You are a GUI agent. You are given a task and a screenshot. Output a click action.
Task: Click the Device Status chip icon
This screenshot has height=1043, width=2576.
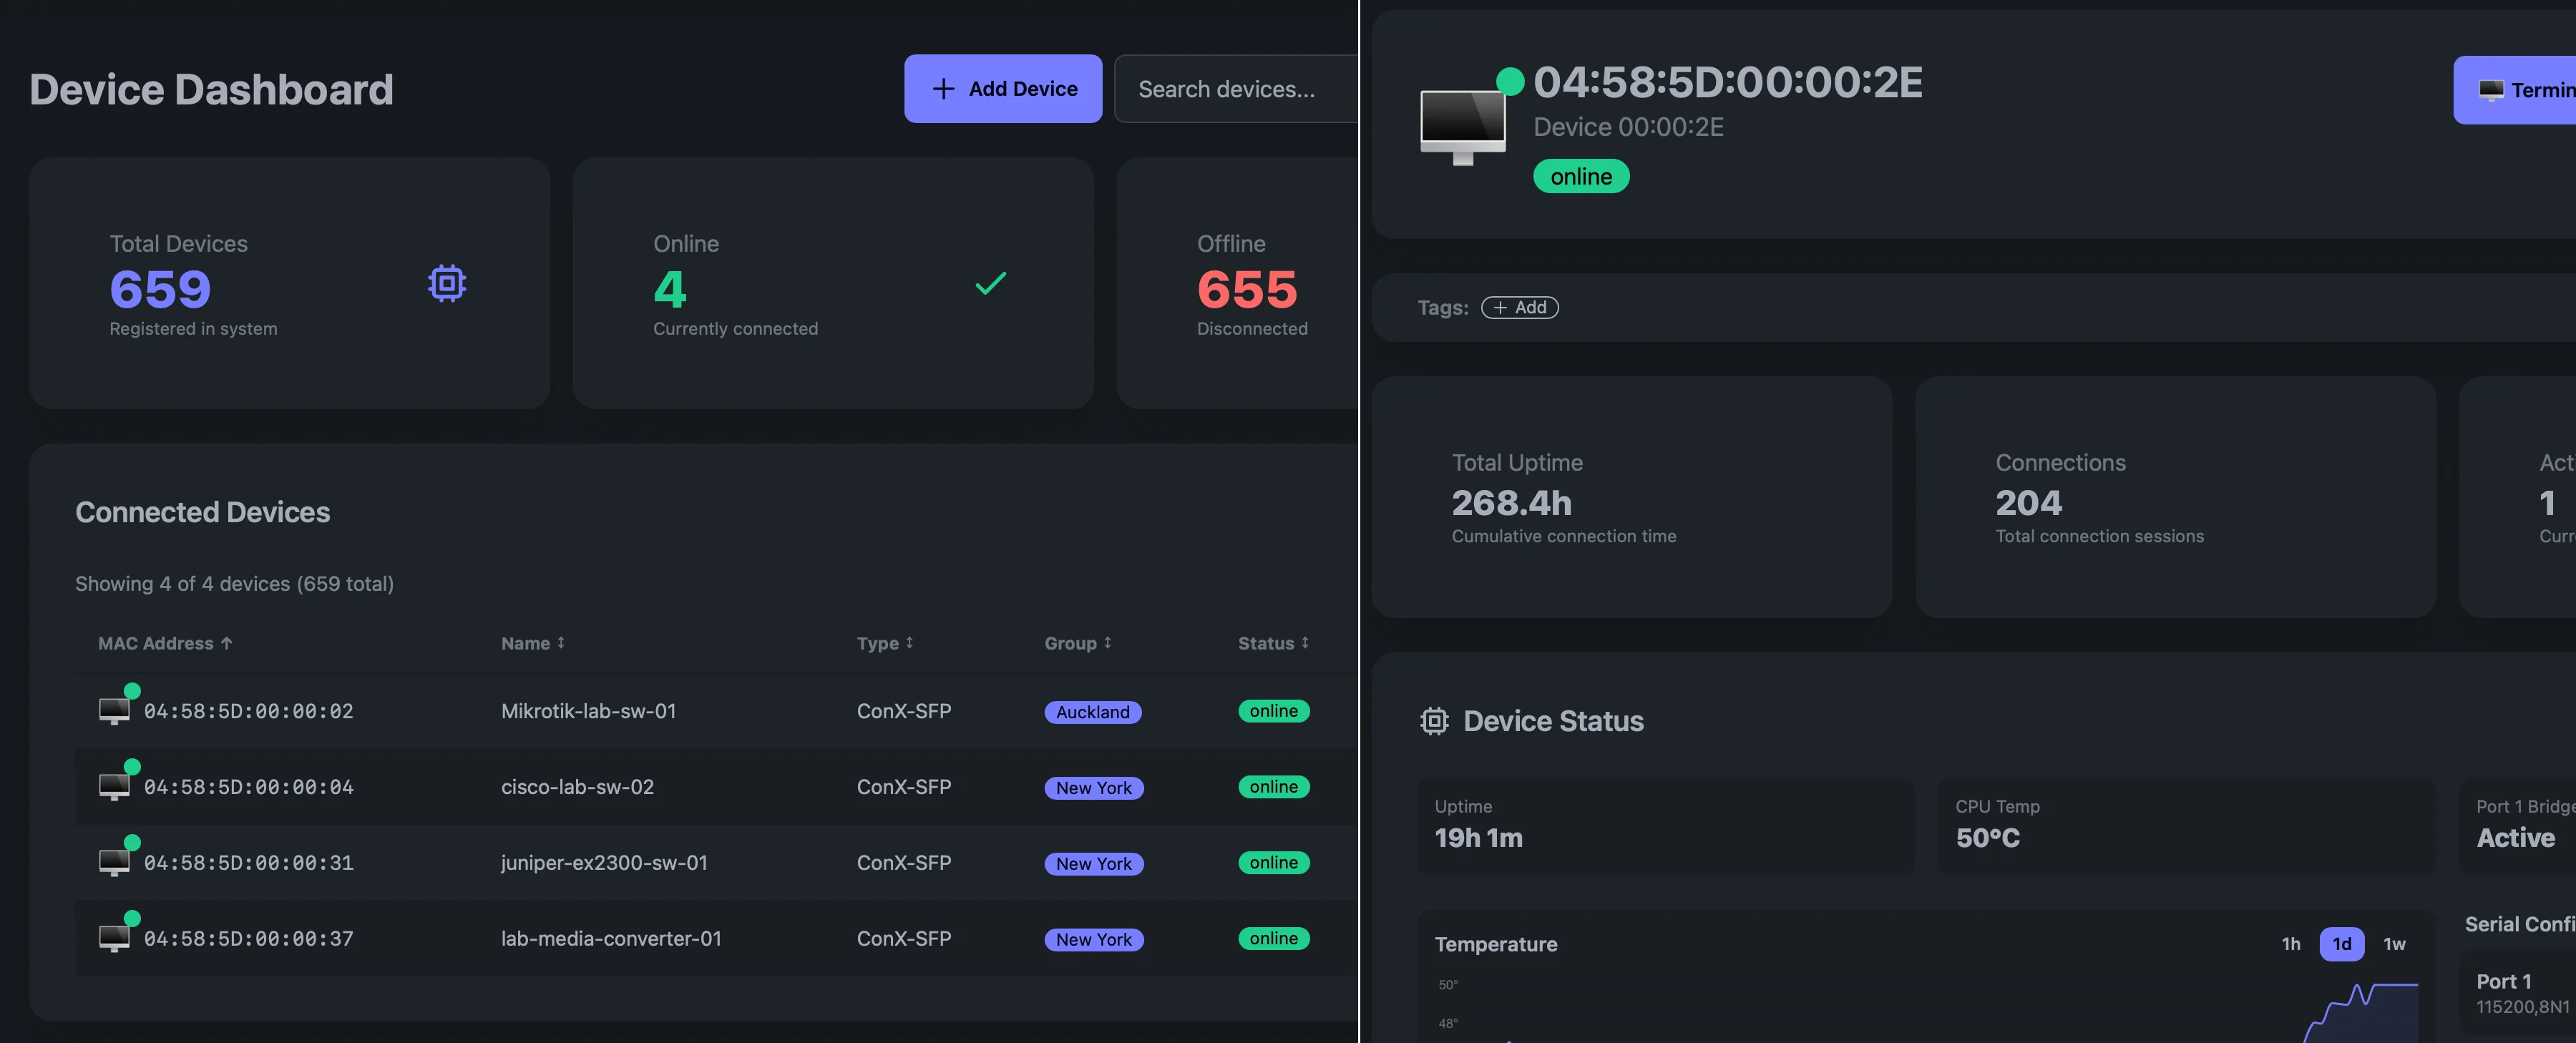tap(1434, 721)
